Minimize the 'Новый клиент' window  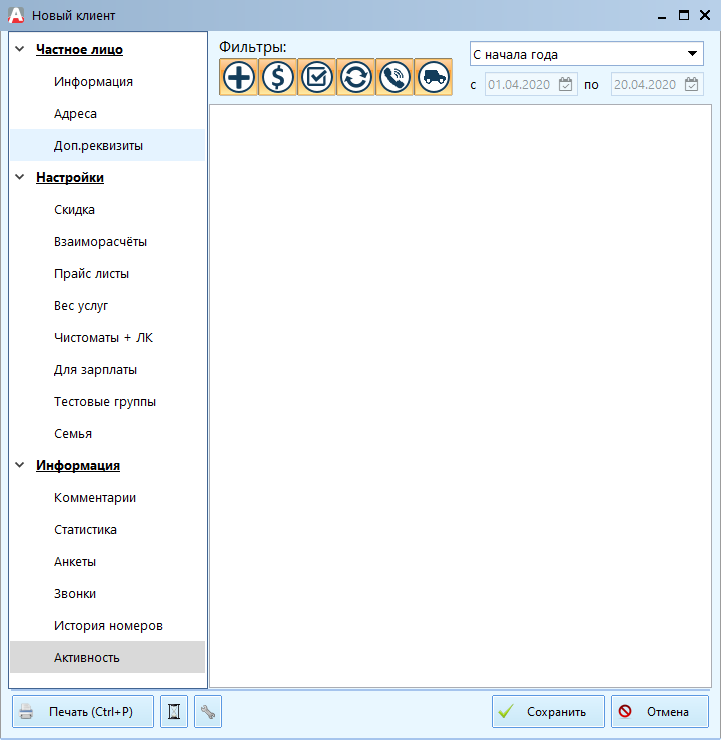pyautogui.click(x=662, y=16)
